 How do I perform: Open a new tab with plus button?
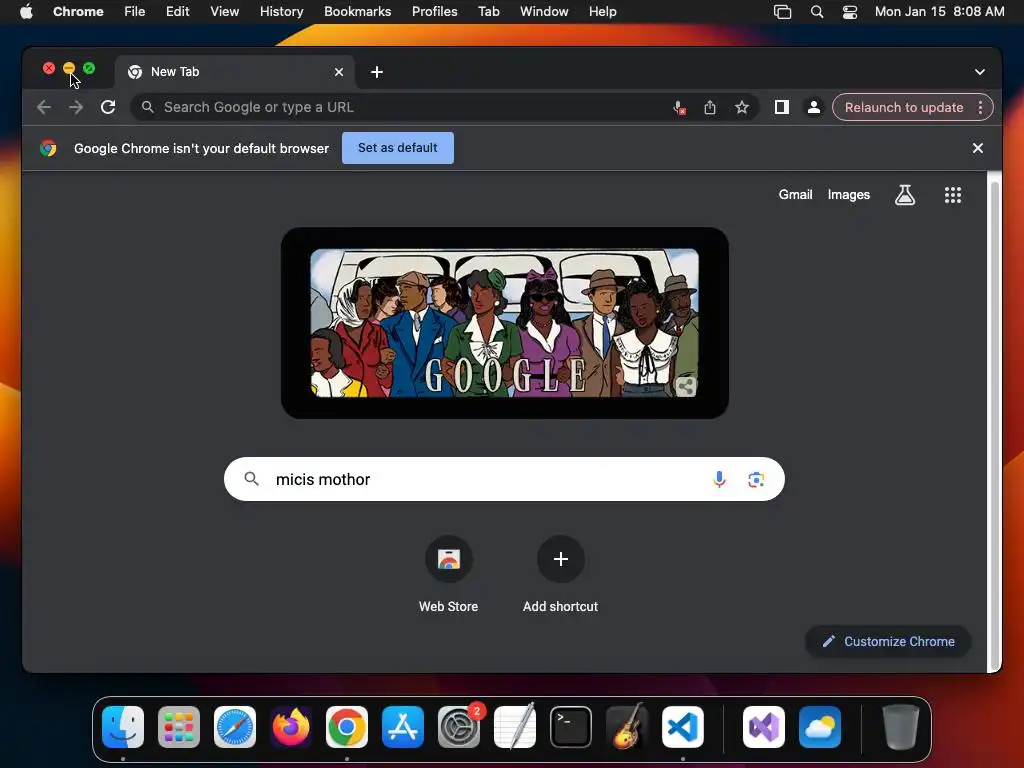click(377, 72)
